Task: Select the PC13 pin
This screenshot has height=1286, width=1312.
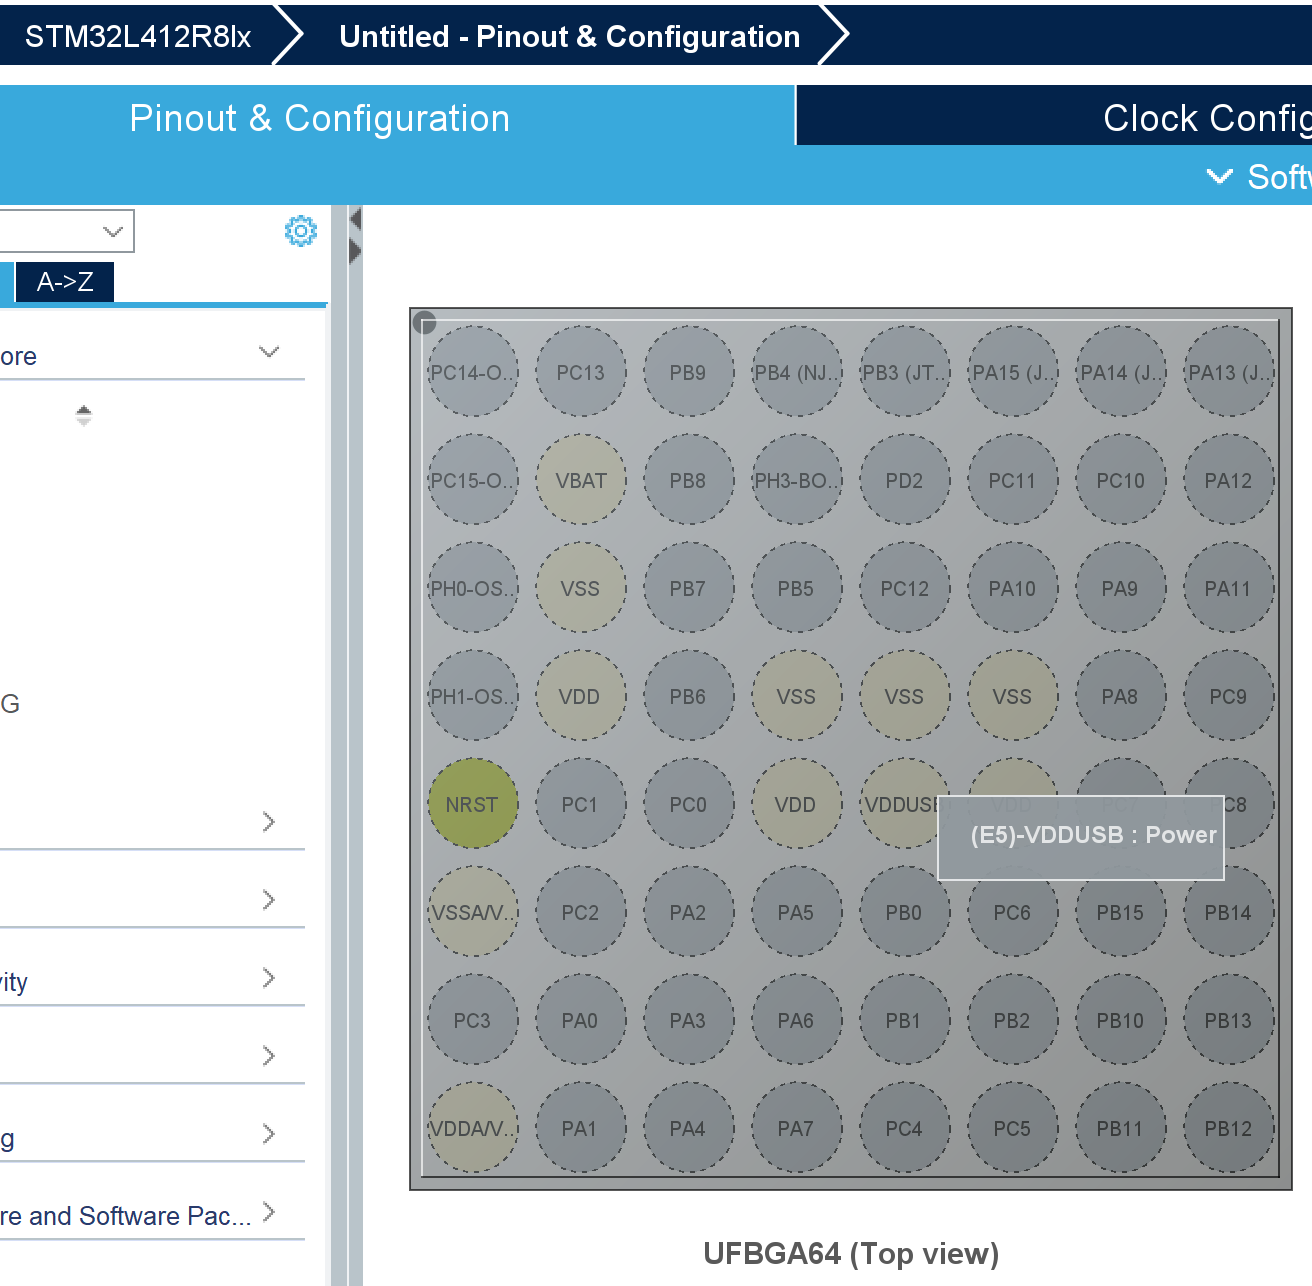Action: [x=581, y=371]
